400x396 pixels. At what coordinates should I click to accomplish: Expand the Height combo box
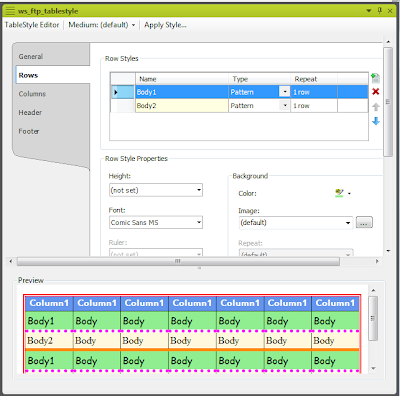199,190
